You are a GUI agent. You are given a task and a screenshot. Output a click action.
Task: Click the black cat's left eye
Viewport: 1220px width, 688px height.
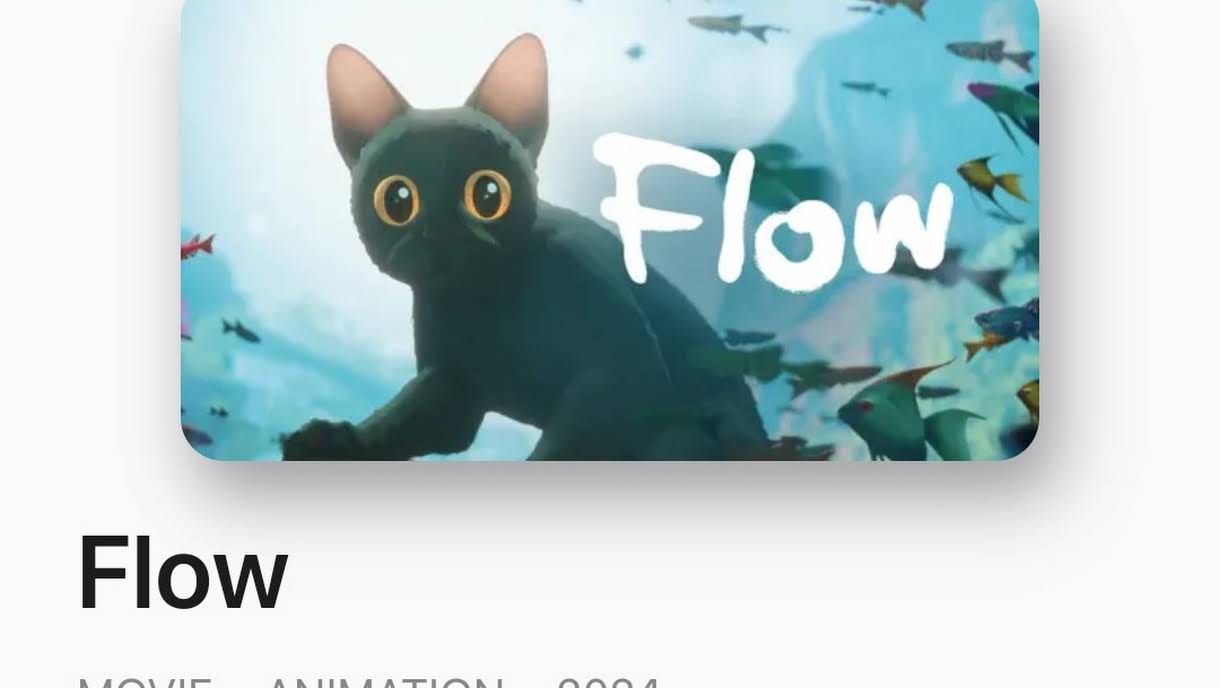397,200
